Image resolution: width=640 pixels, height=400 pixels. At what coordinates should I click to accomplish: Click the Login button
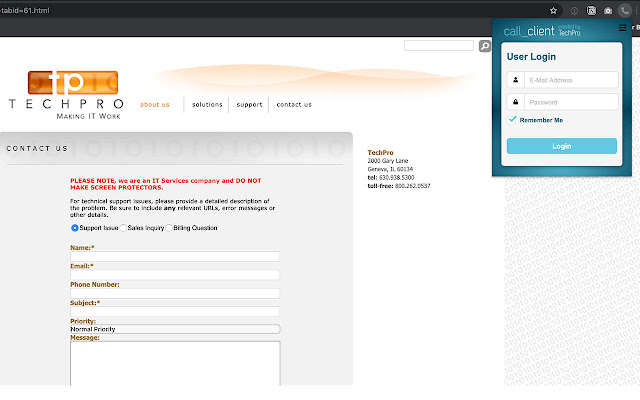click(562, 146)
